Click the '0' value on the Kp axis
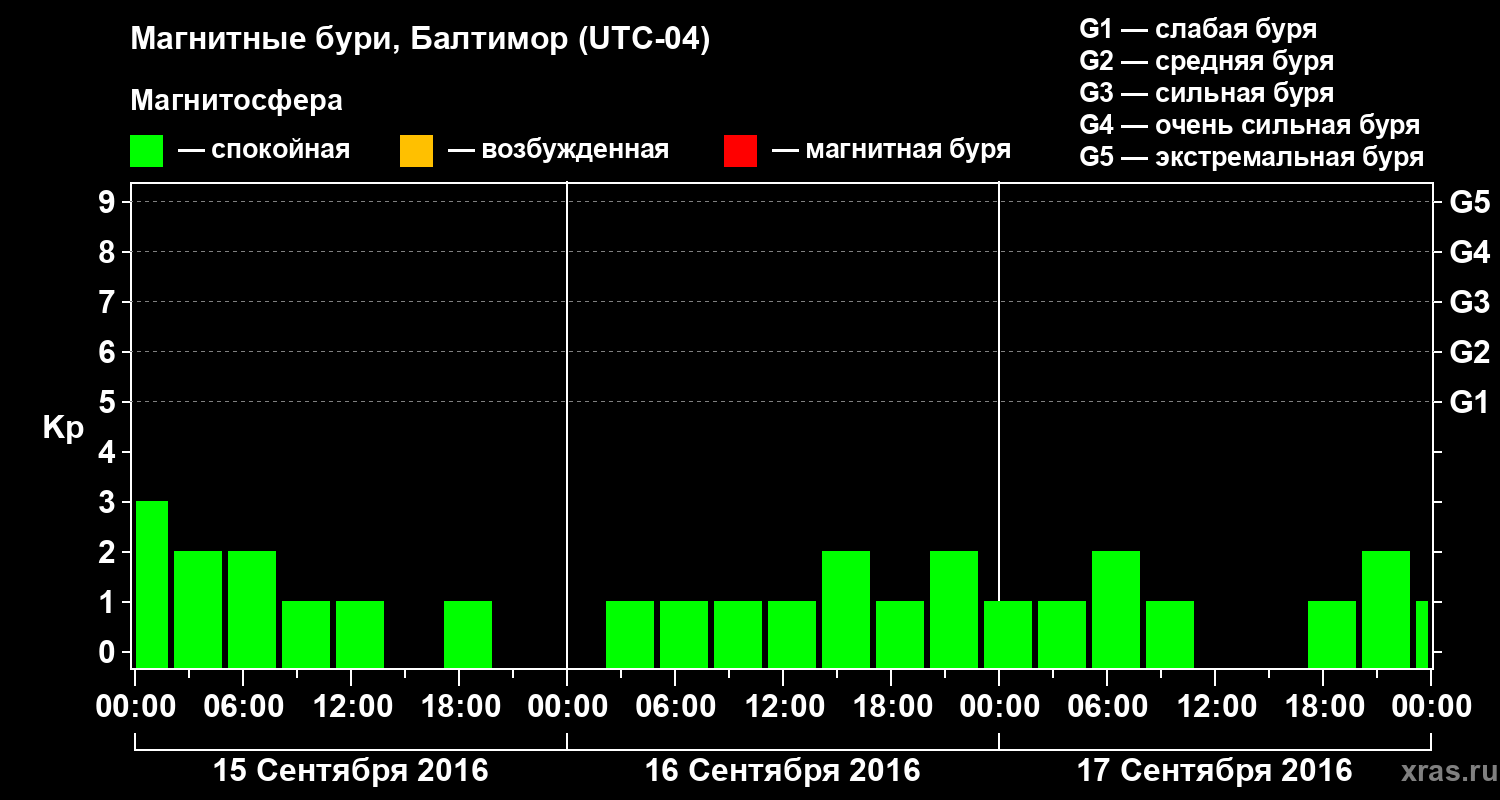Screen dimensions: 1500x800 point(109,653)
